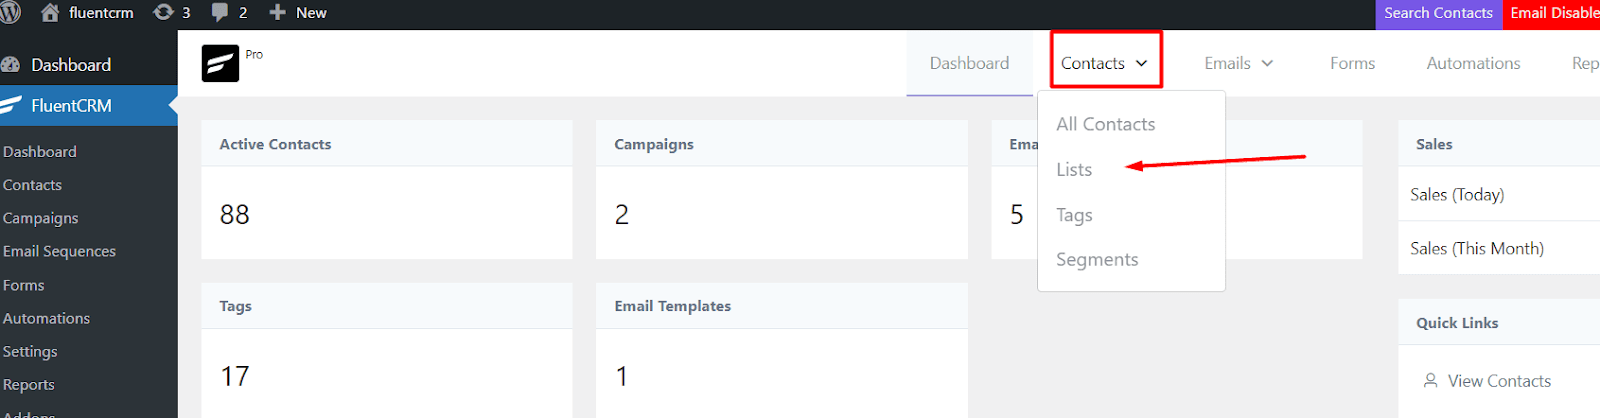Select All Contacts from the dropdown
This screenshot has width=1600, height=418.
1106,124
